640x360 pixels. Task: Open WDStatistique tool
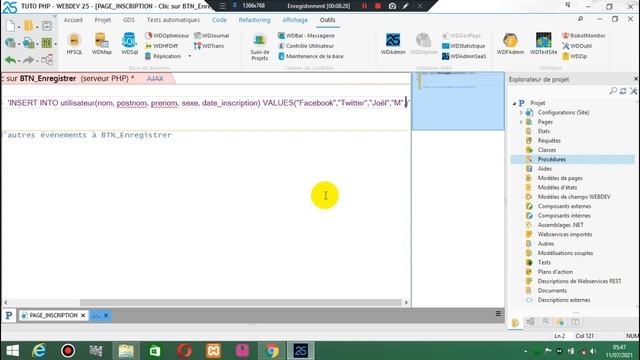(x=464, y=46)
